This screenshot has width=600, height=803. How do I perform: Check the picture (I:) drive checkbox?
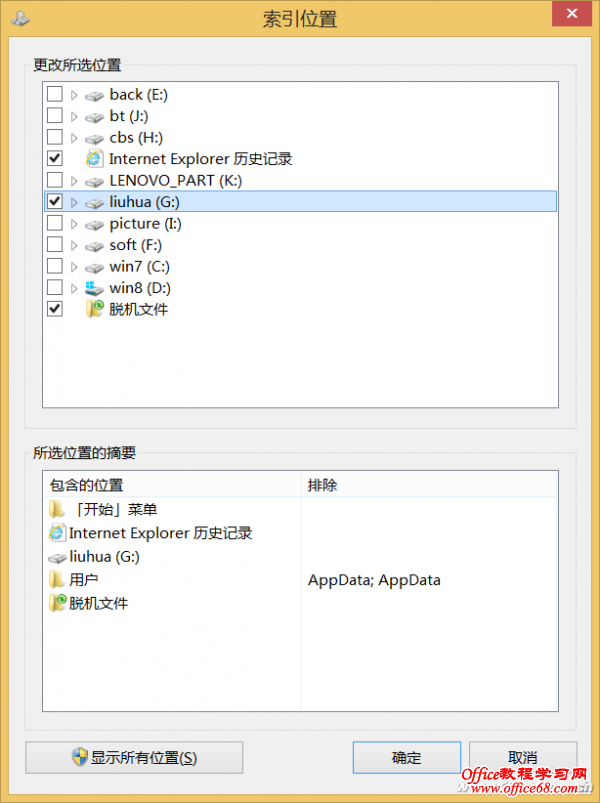[55, 223]
